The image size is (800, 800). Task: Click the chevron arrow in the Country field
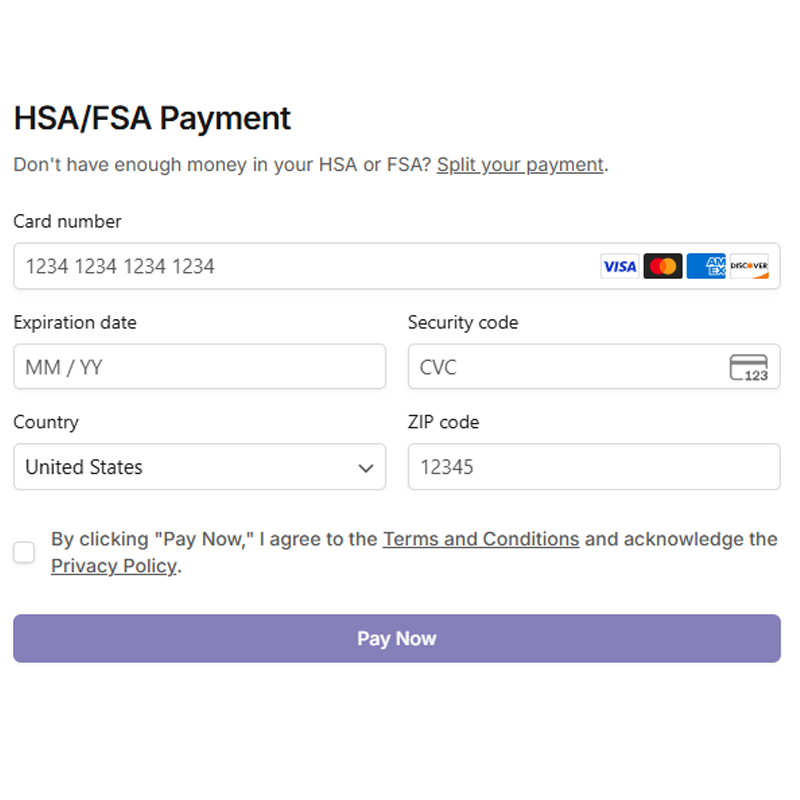pos(366,468)
